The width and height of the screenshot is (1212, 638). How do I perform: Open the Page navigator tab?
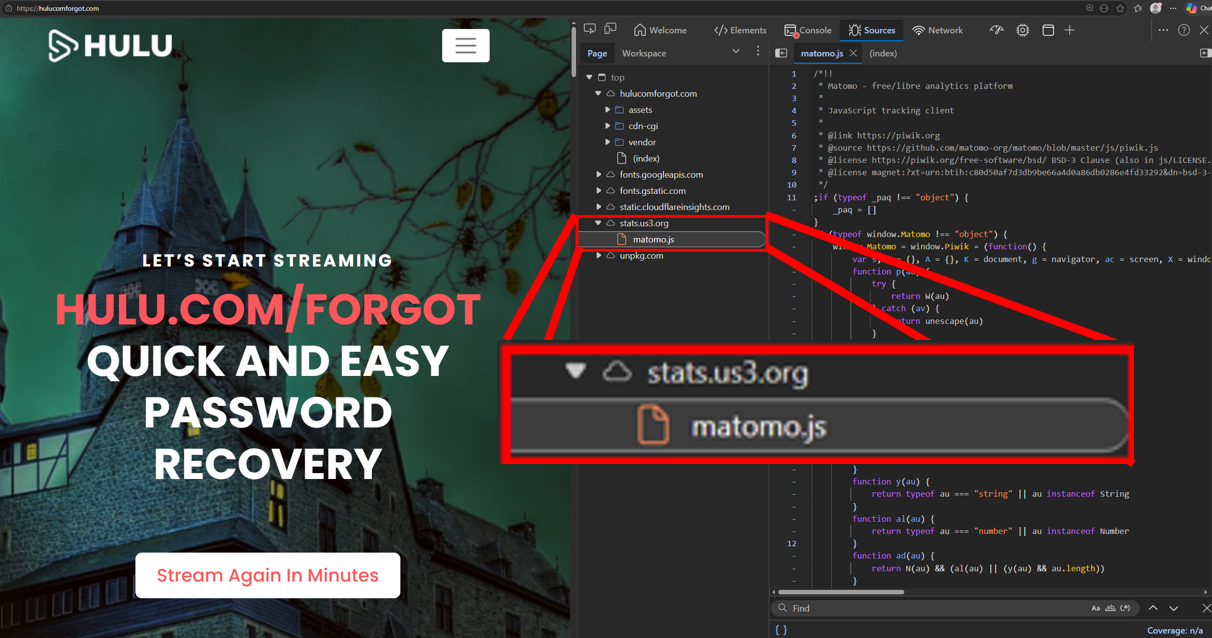coord(597,53)
